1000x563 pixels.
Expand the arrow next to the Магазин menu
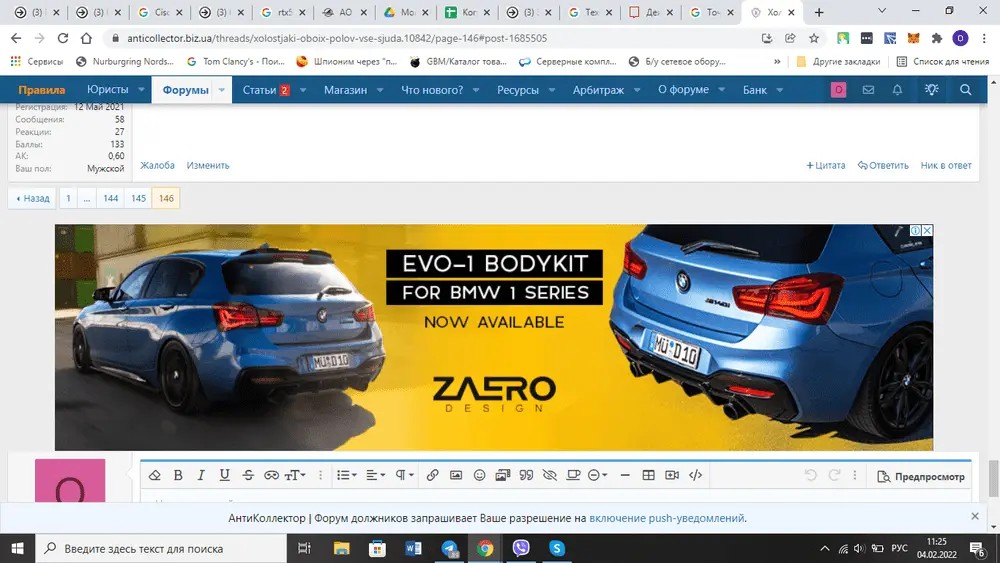click(x=383, y=90)
